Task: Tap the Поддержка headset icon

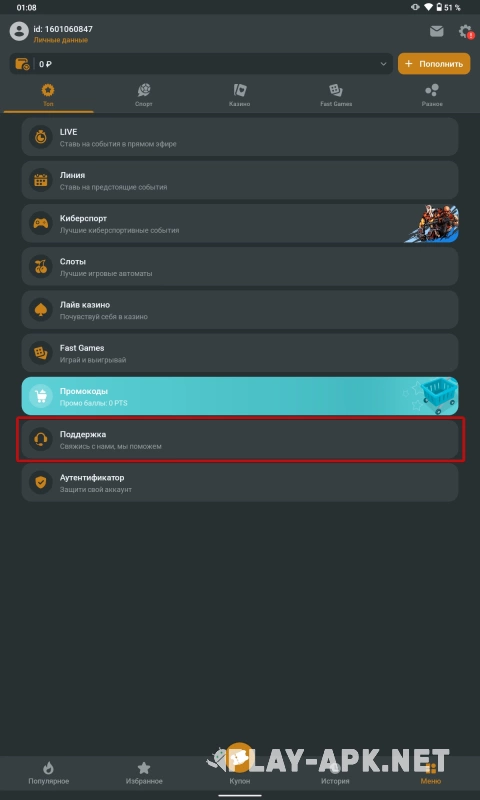Action: pos(41,439)
